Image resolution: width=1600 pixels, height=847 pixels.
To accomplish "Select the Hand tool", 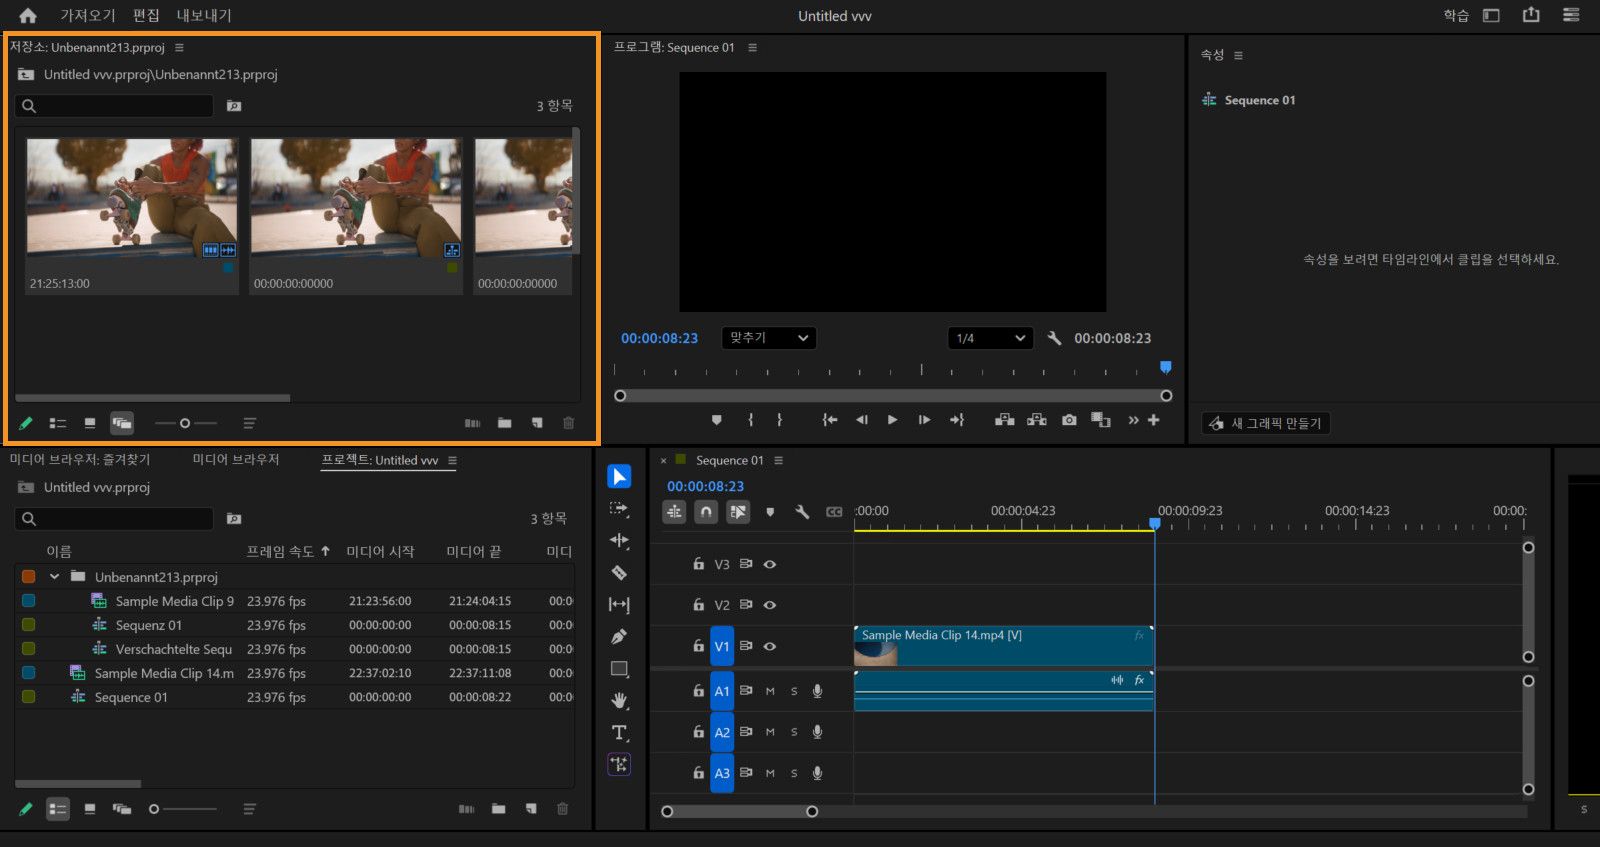I will tap(619, 700).
